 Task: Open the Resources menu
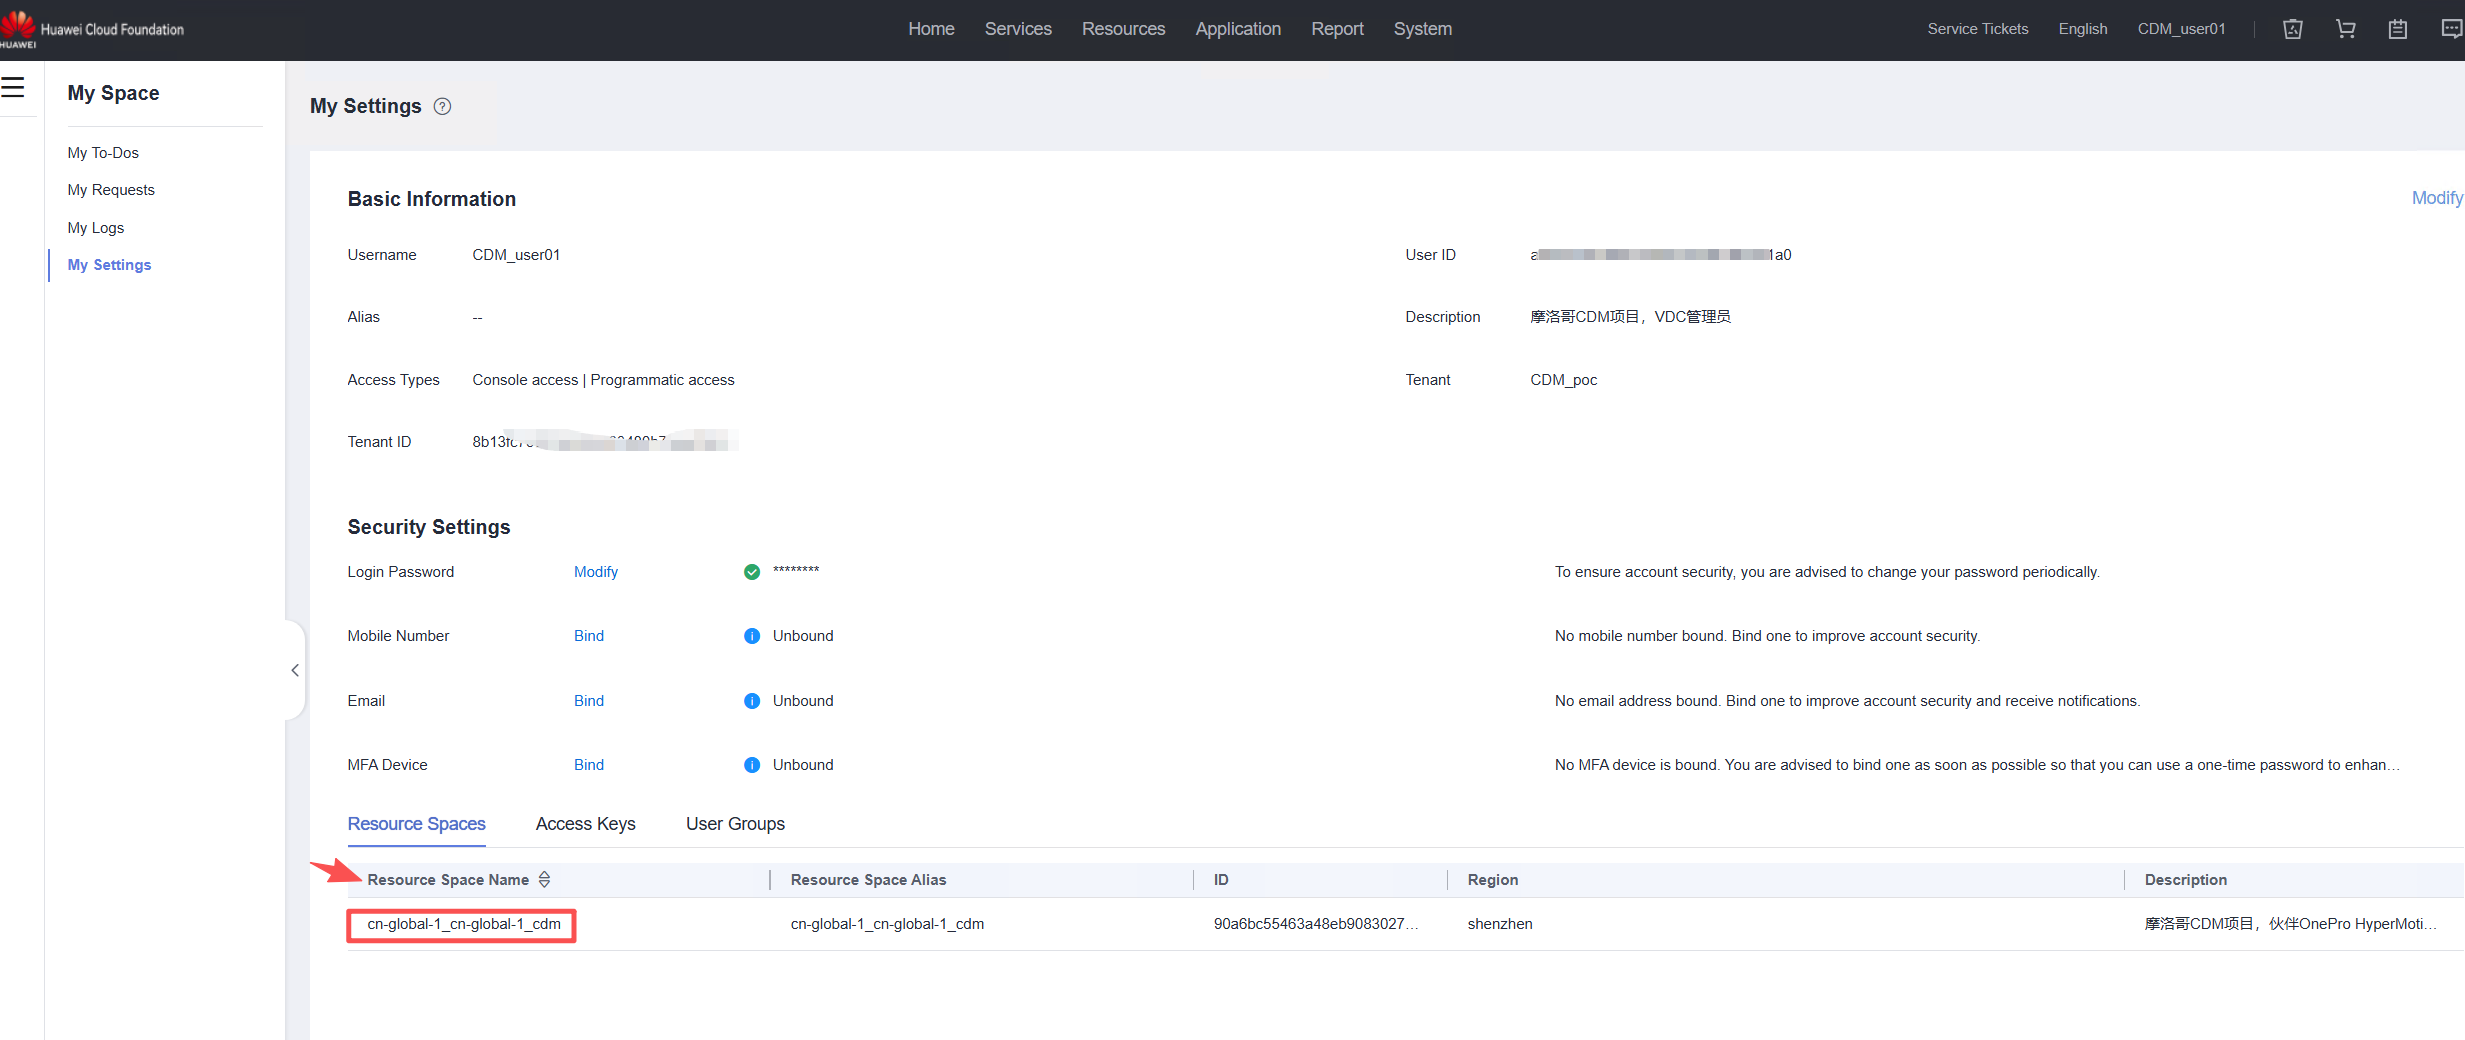1123,29
